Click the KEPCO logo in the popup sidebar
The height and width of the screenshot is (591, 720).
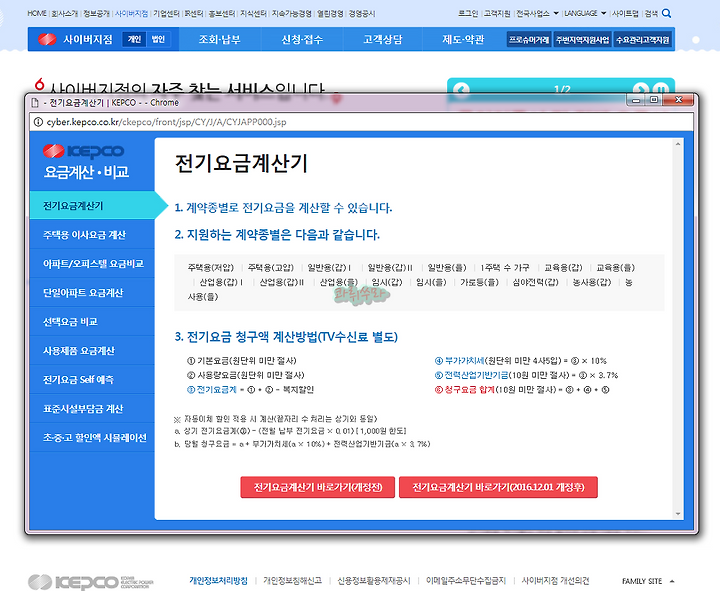pyautogui.click(x=83, y=151)
